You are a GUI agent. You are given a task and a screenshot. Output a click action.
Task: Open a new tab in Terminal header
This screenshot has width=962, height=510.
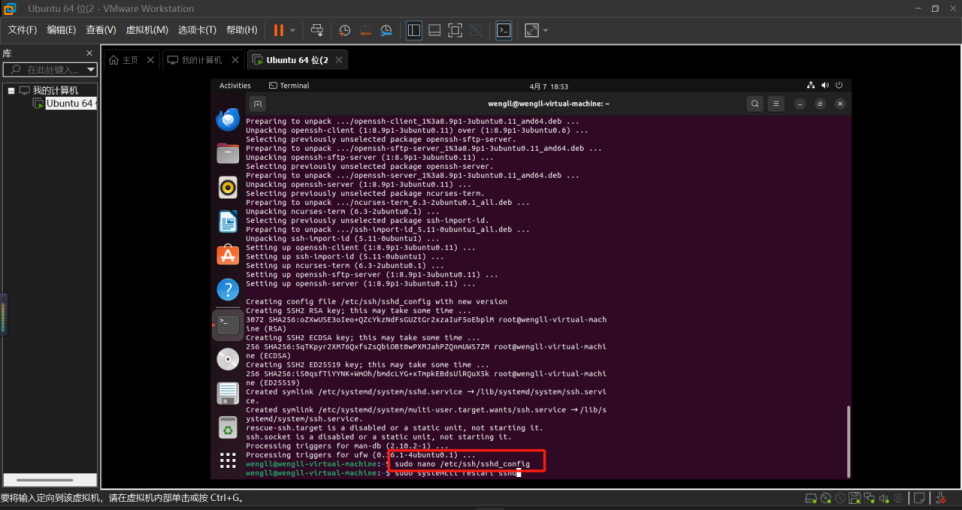258,104
